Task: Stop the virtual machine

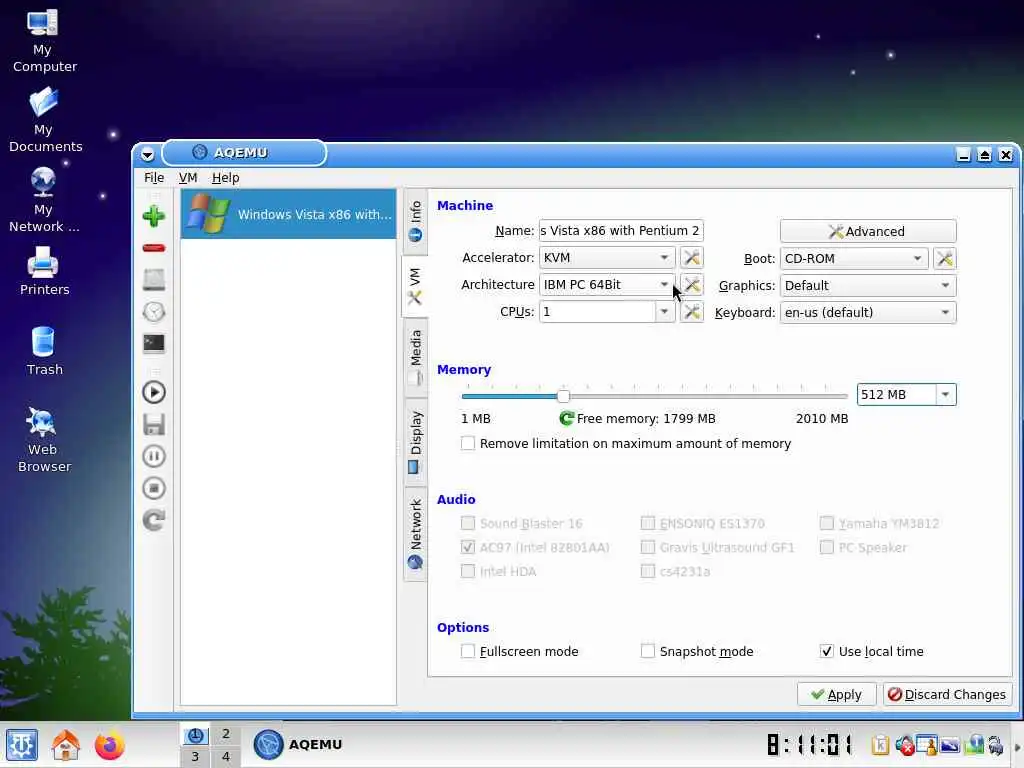Action: (153, 488)
